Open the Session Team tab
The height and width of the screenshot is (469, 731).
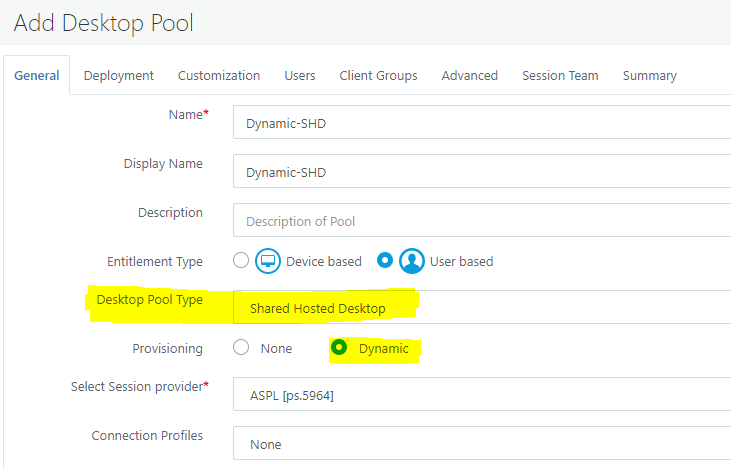[560, 76]
